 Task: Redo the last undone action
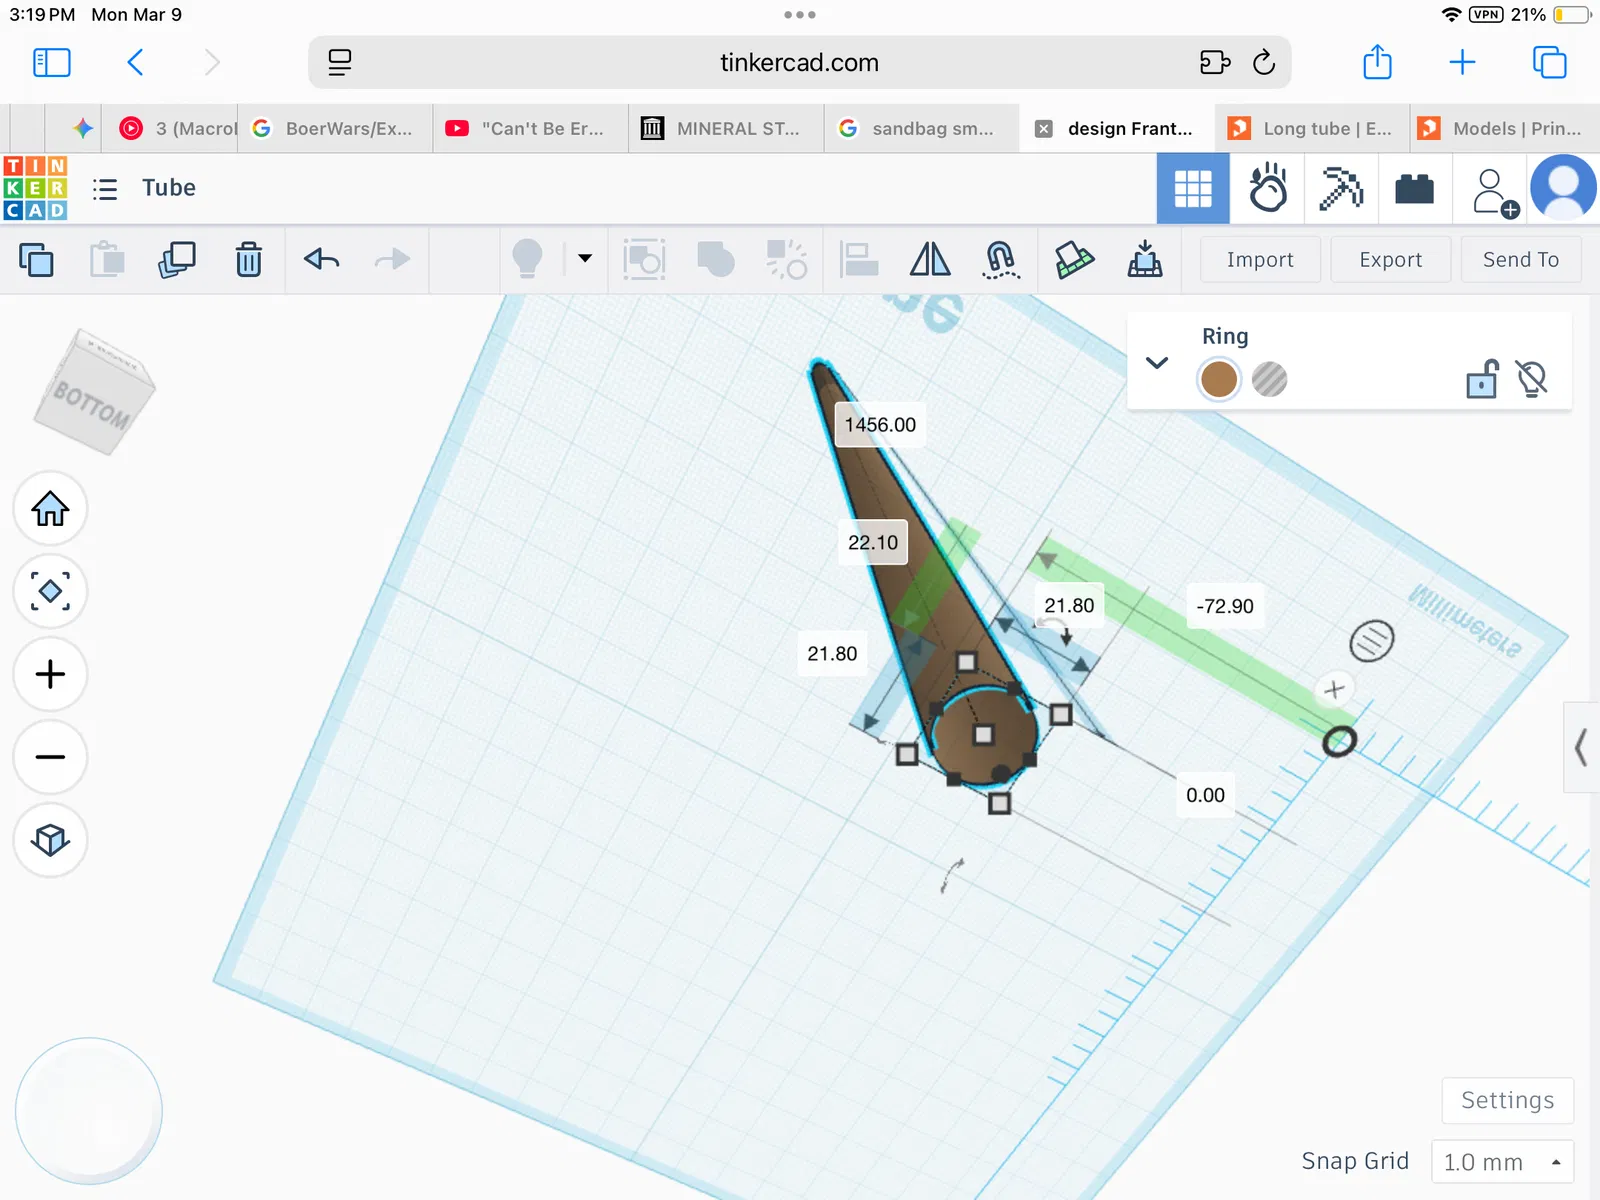point(392,260)
